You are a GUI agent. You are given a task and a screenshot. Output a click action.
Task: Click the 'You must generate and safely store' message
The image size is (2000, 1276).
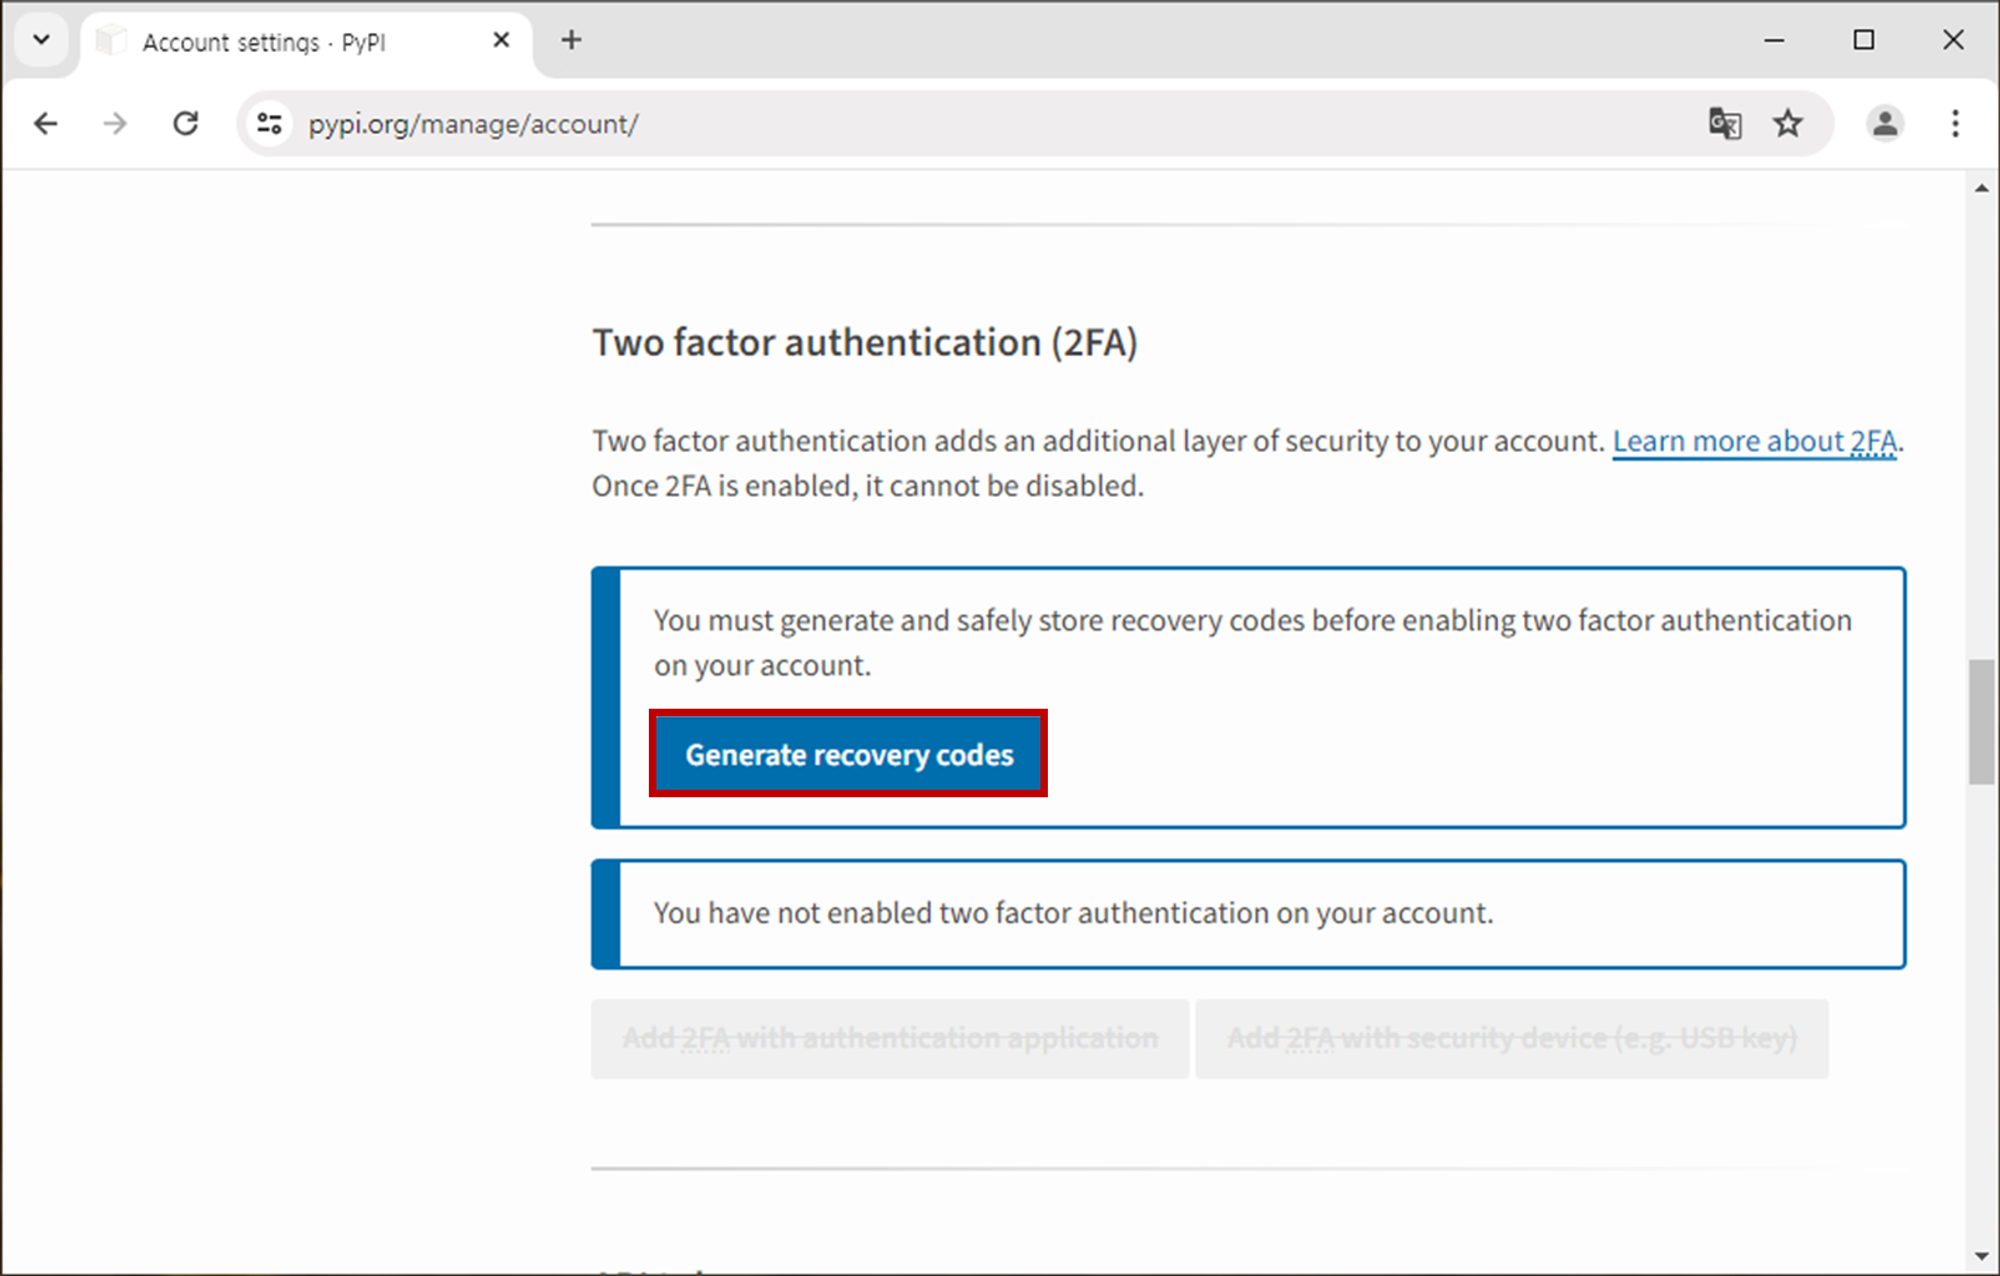(x=1253, y=643)
